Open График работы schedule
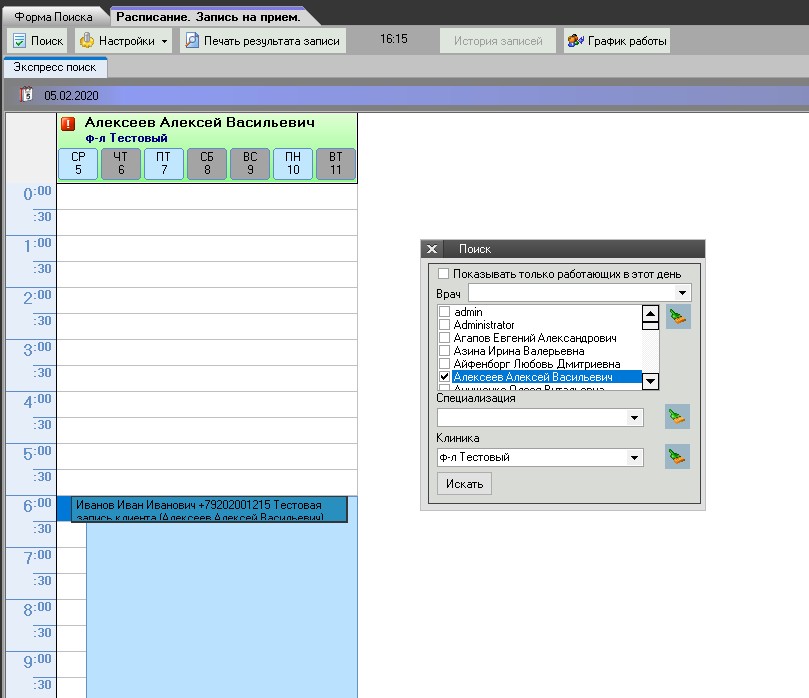Viewport: 809px width, 698px height. click(x=616, y=41)
